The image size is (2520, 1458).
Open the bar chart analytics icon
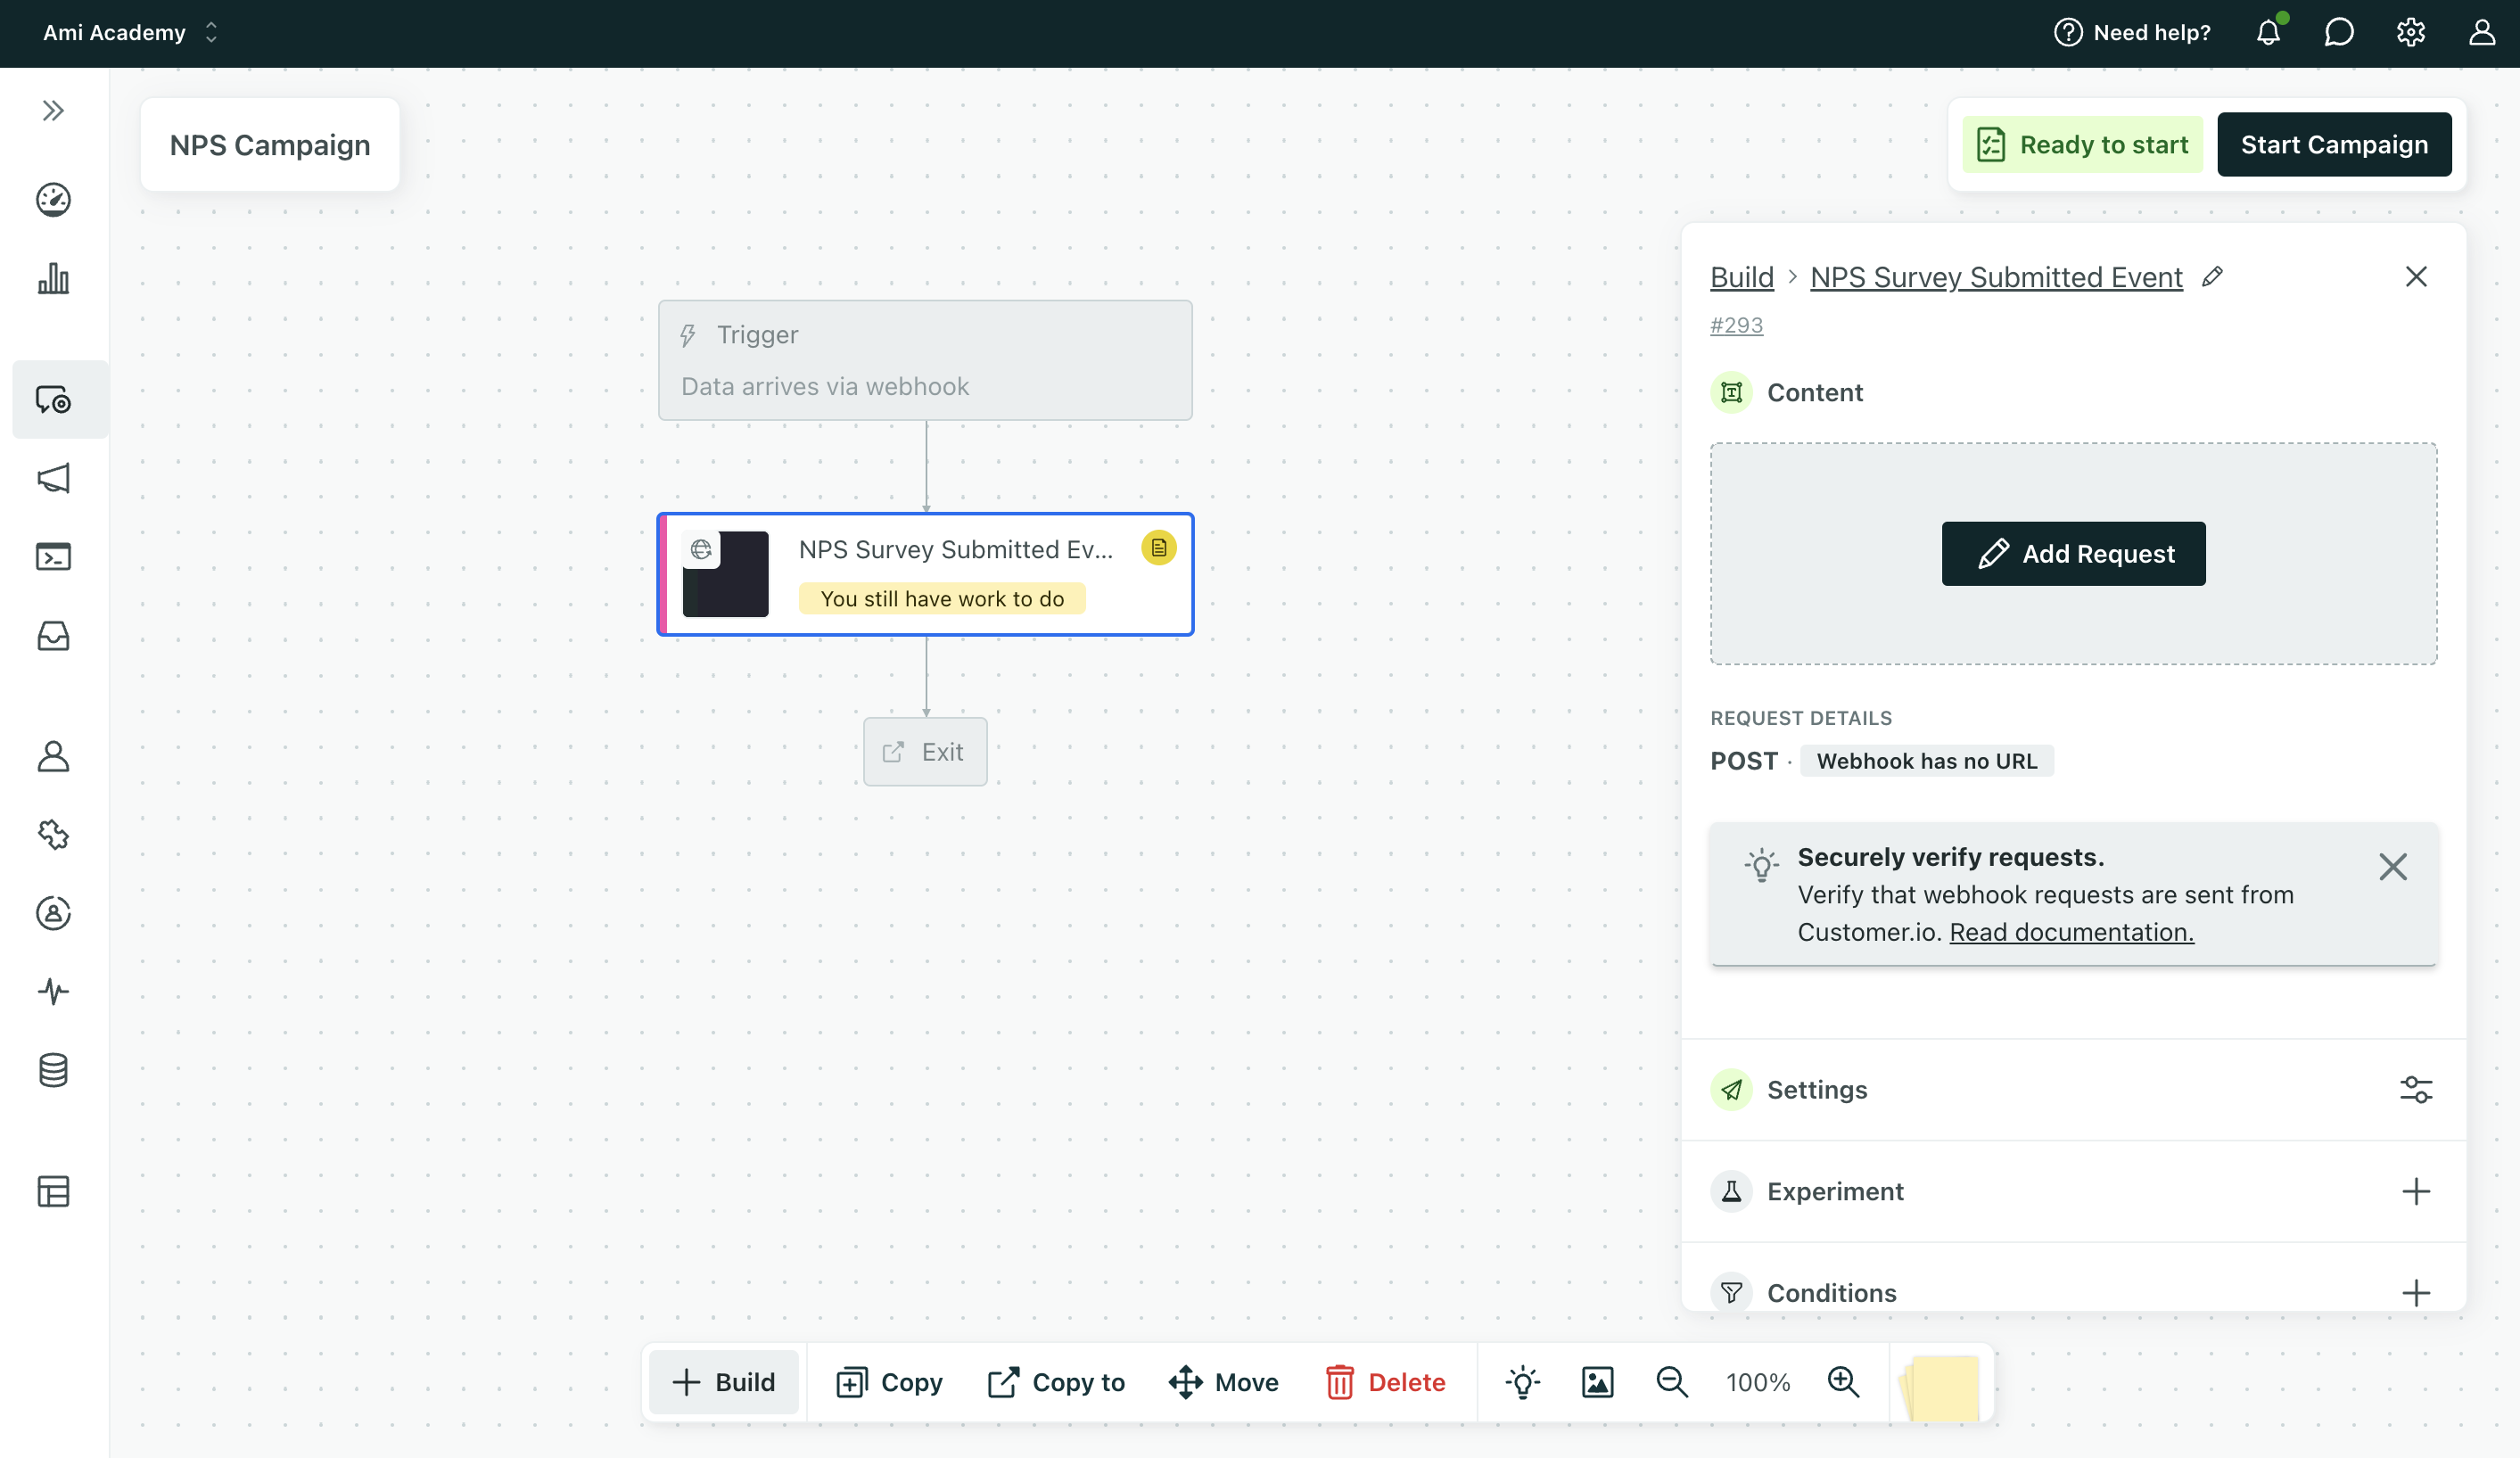53,278
